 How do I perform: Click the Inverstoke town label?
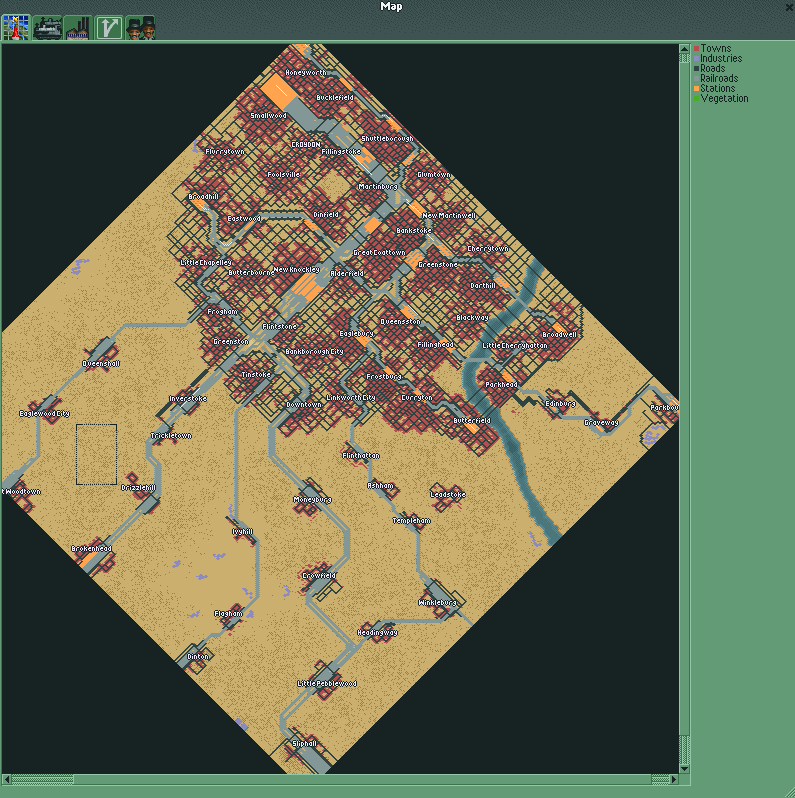click(x=188, y=399)
